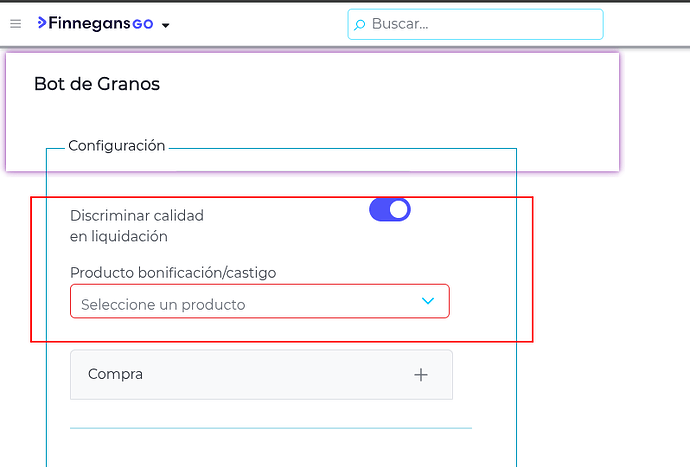Click the blue chevron in the product selector

pyautogui.click(x=428, y=301)
